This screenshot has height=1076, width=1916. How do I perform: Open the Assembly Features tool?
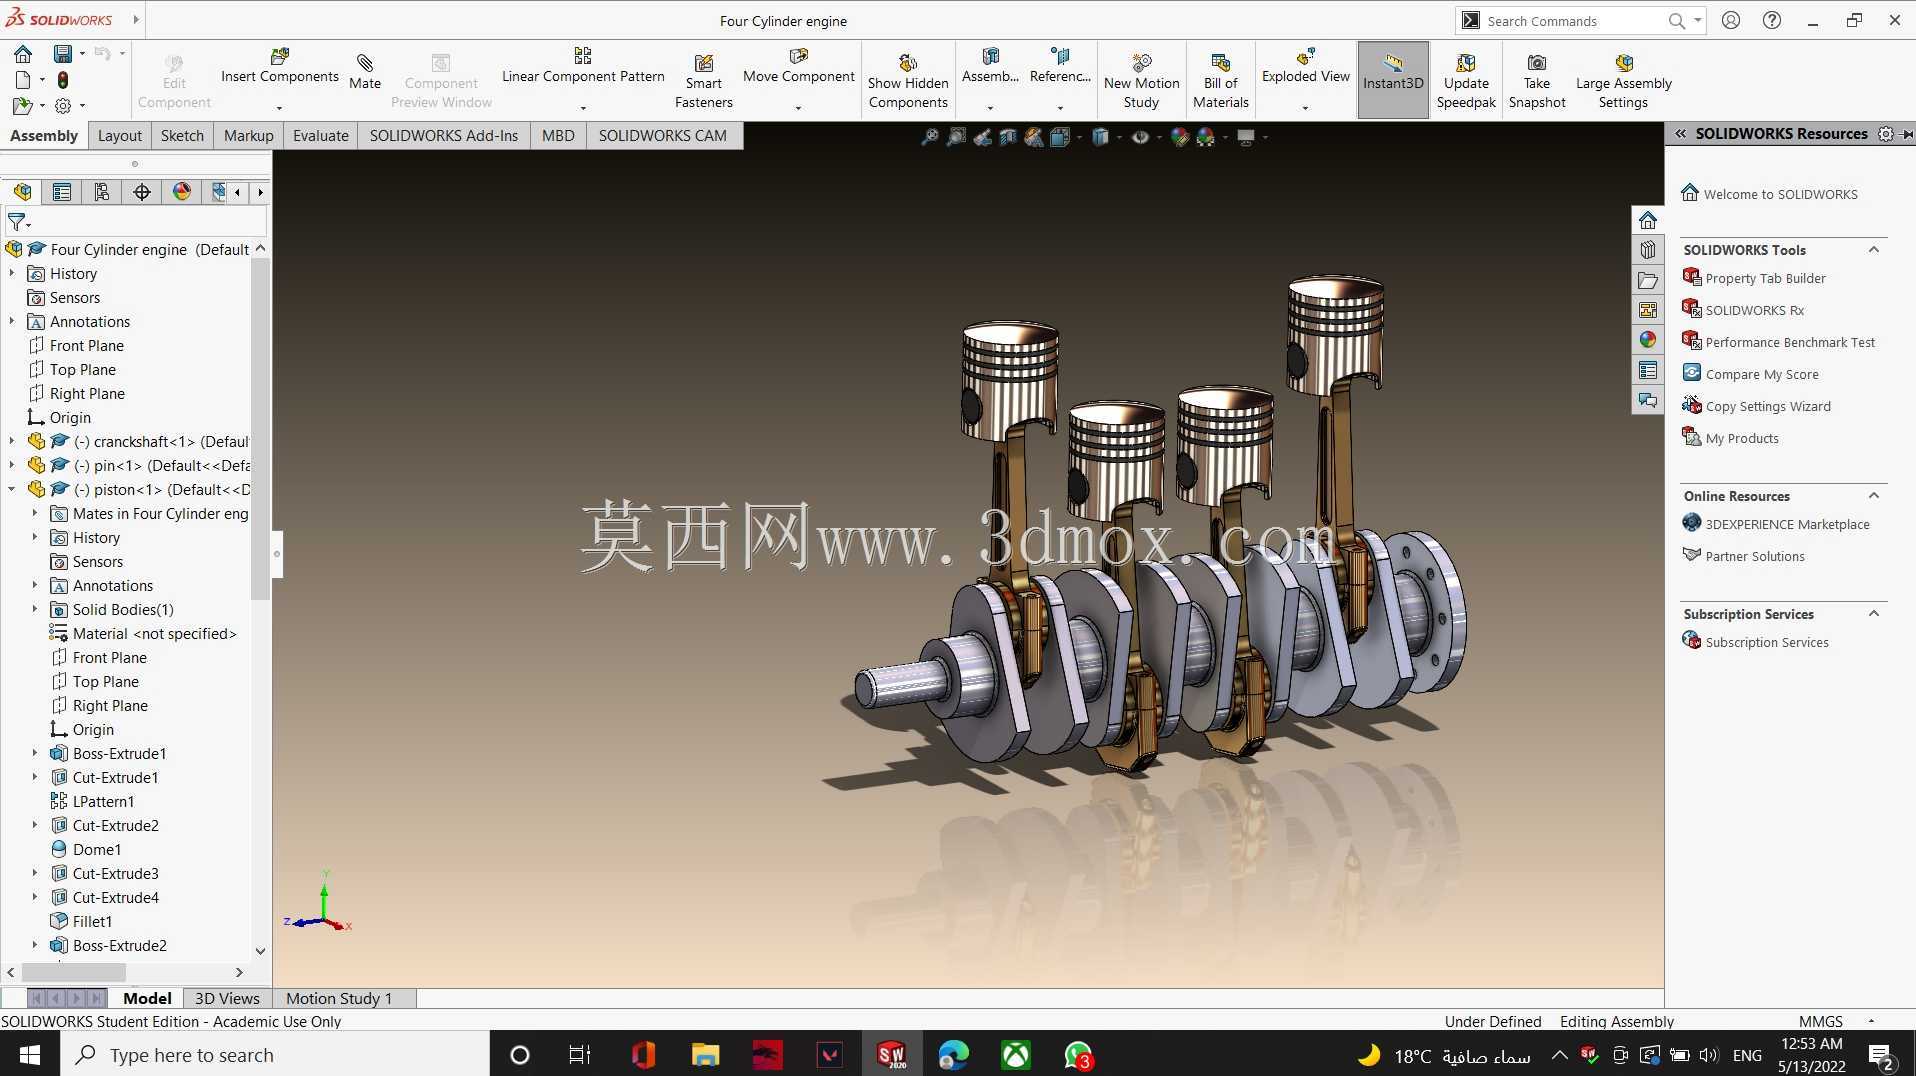[x=990, y=65]
